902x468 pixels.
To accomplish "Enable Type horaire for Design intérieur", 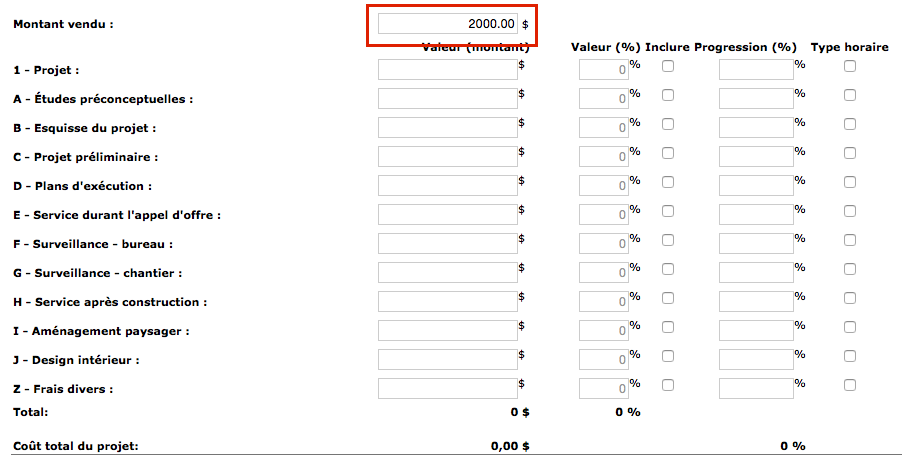I will (x=850, y=356).
